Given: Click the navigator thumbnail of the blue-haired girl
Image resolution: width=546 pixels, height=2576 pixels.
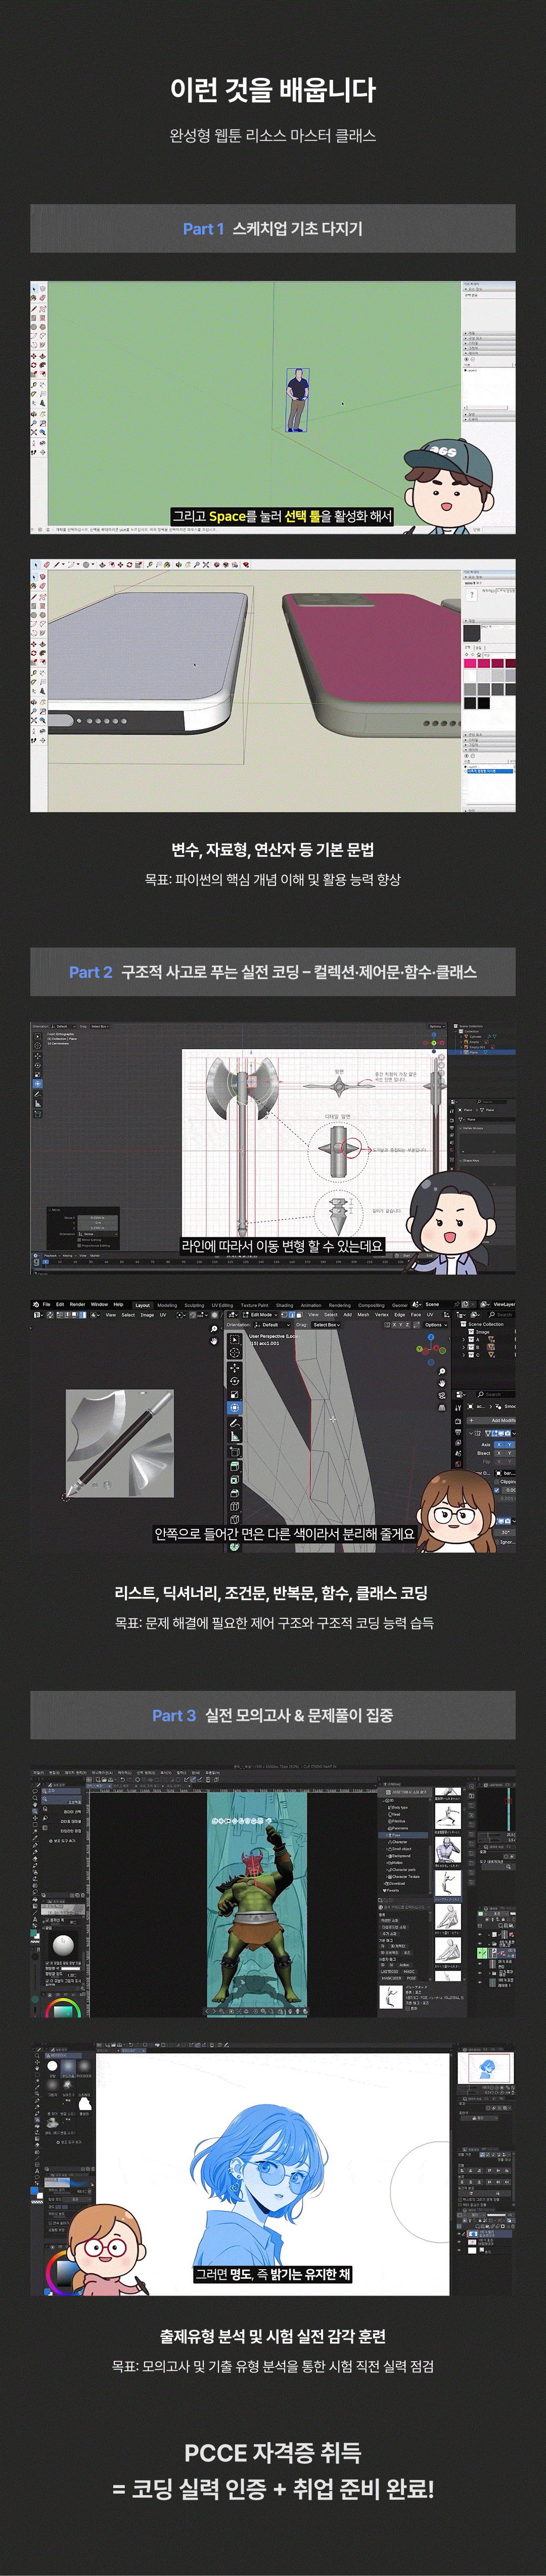Looking at the screenshot, I should click(x=486, y=2068).
